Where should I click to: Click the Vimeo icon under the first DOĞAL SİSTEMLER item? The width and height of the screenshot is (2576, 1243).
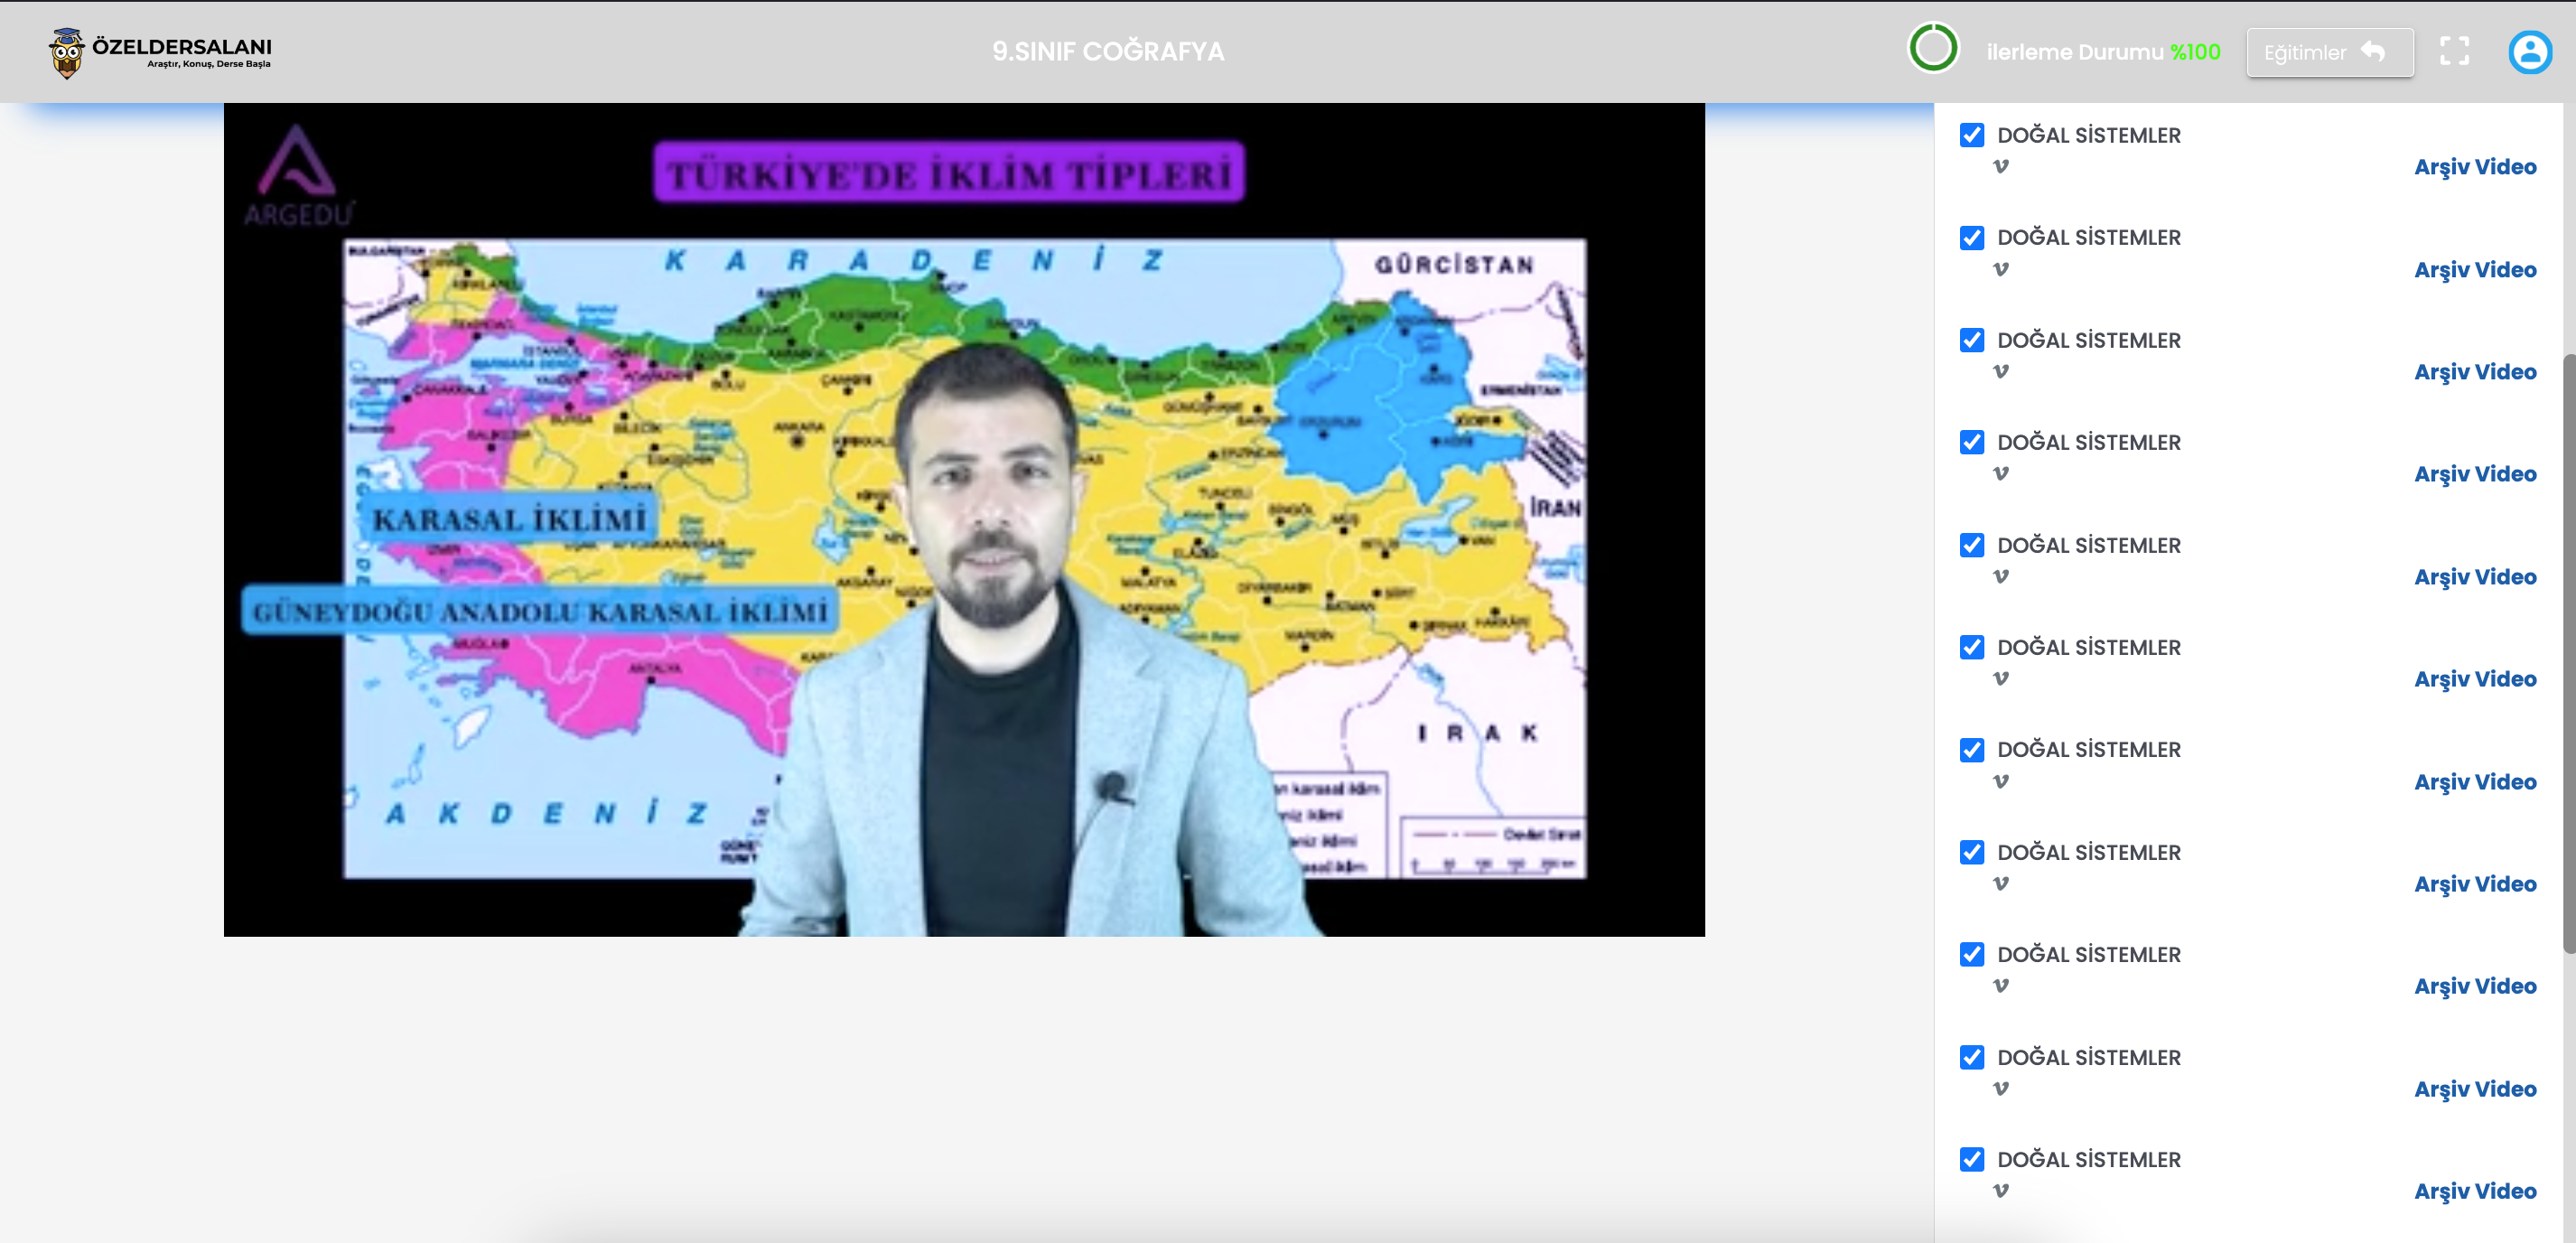tap(2000, 166)
